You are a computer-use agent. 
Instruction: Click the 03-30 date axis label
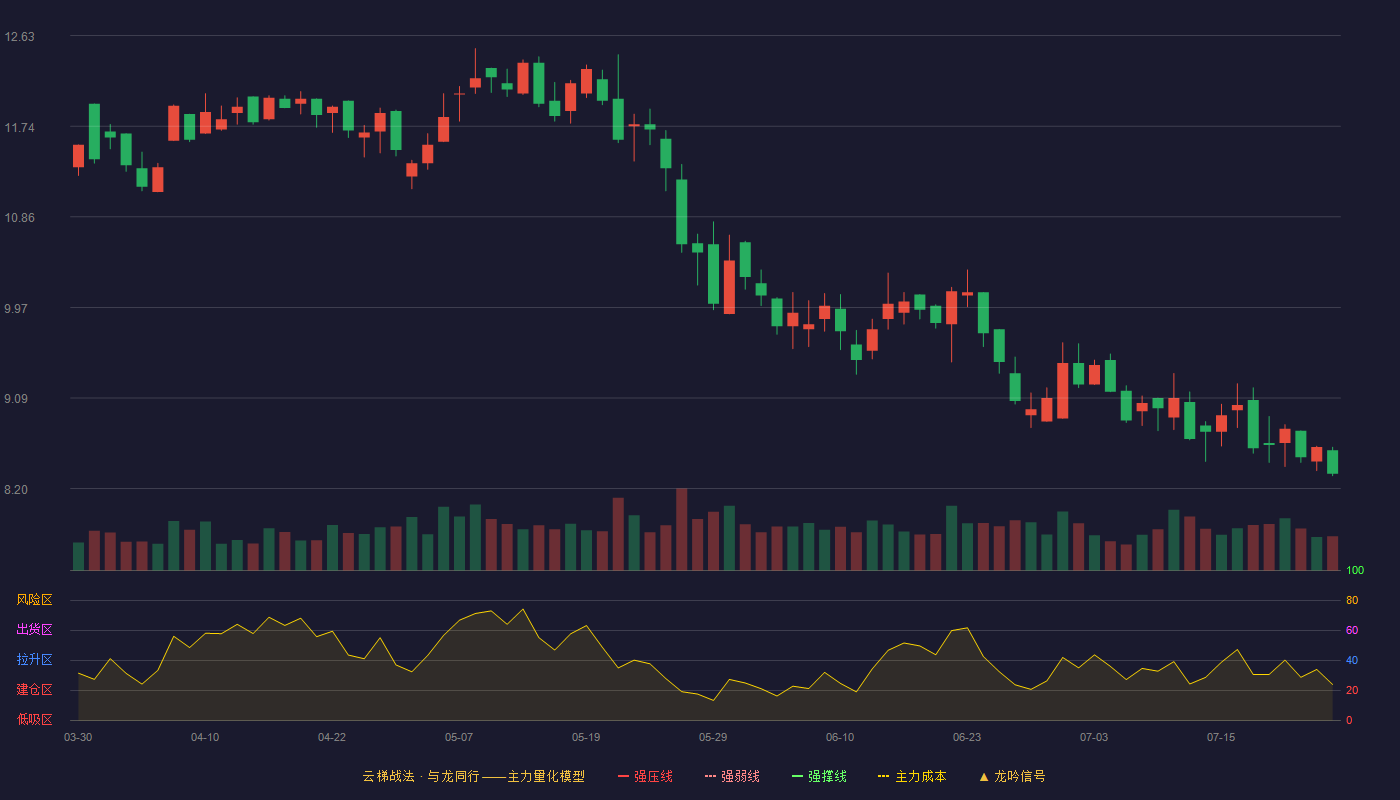click(x=78, y=737)
